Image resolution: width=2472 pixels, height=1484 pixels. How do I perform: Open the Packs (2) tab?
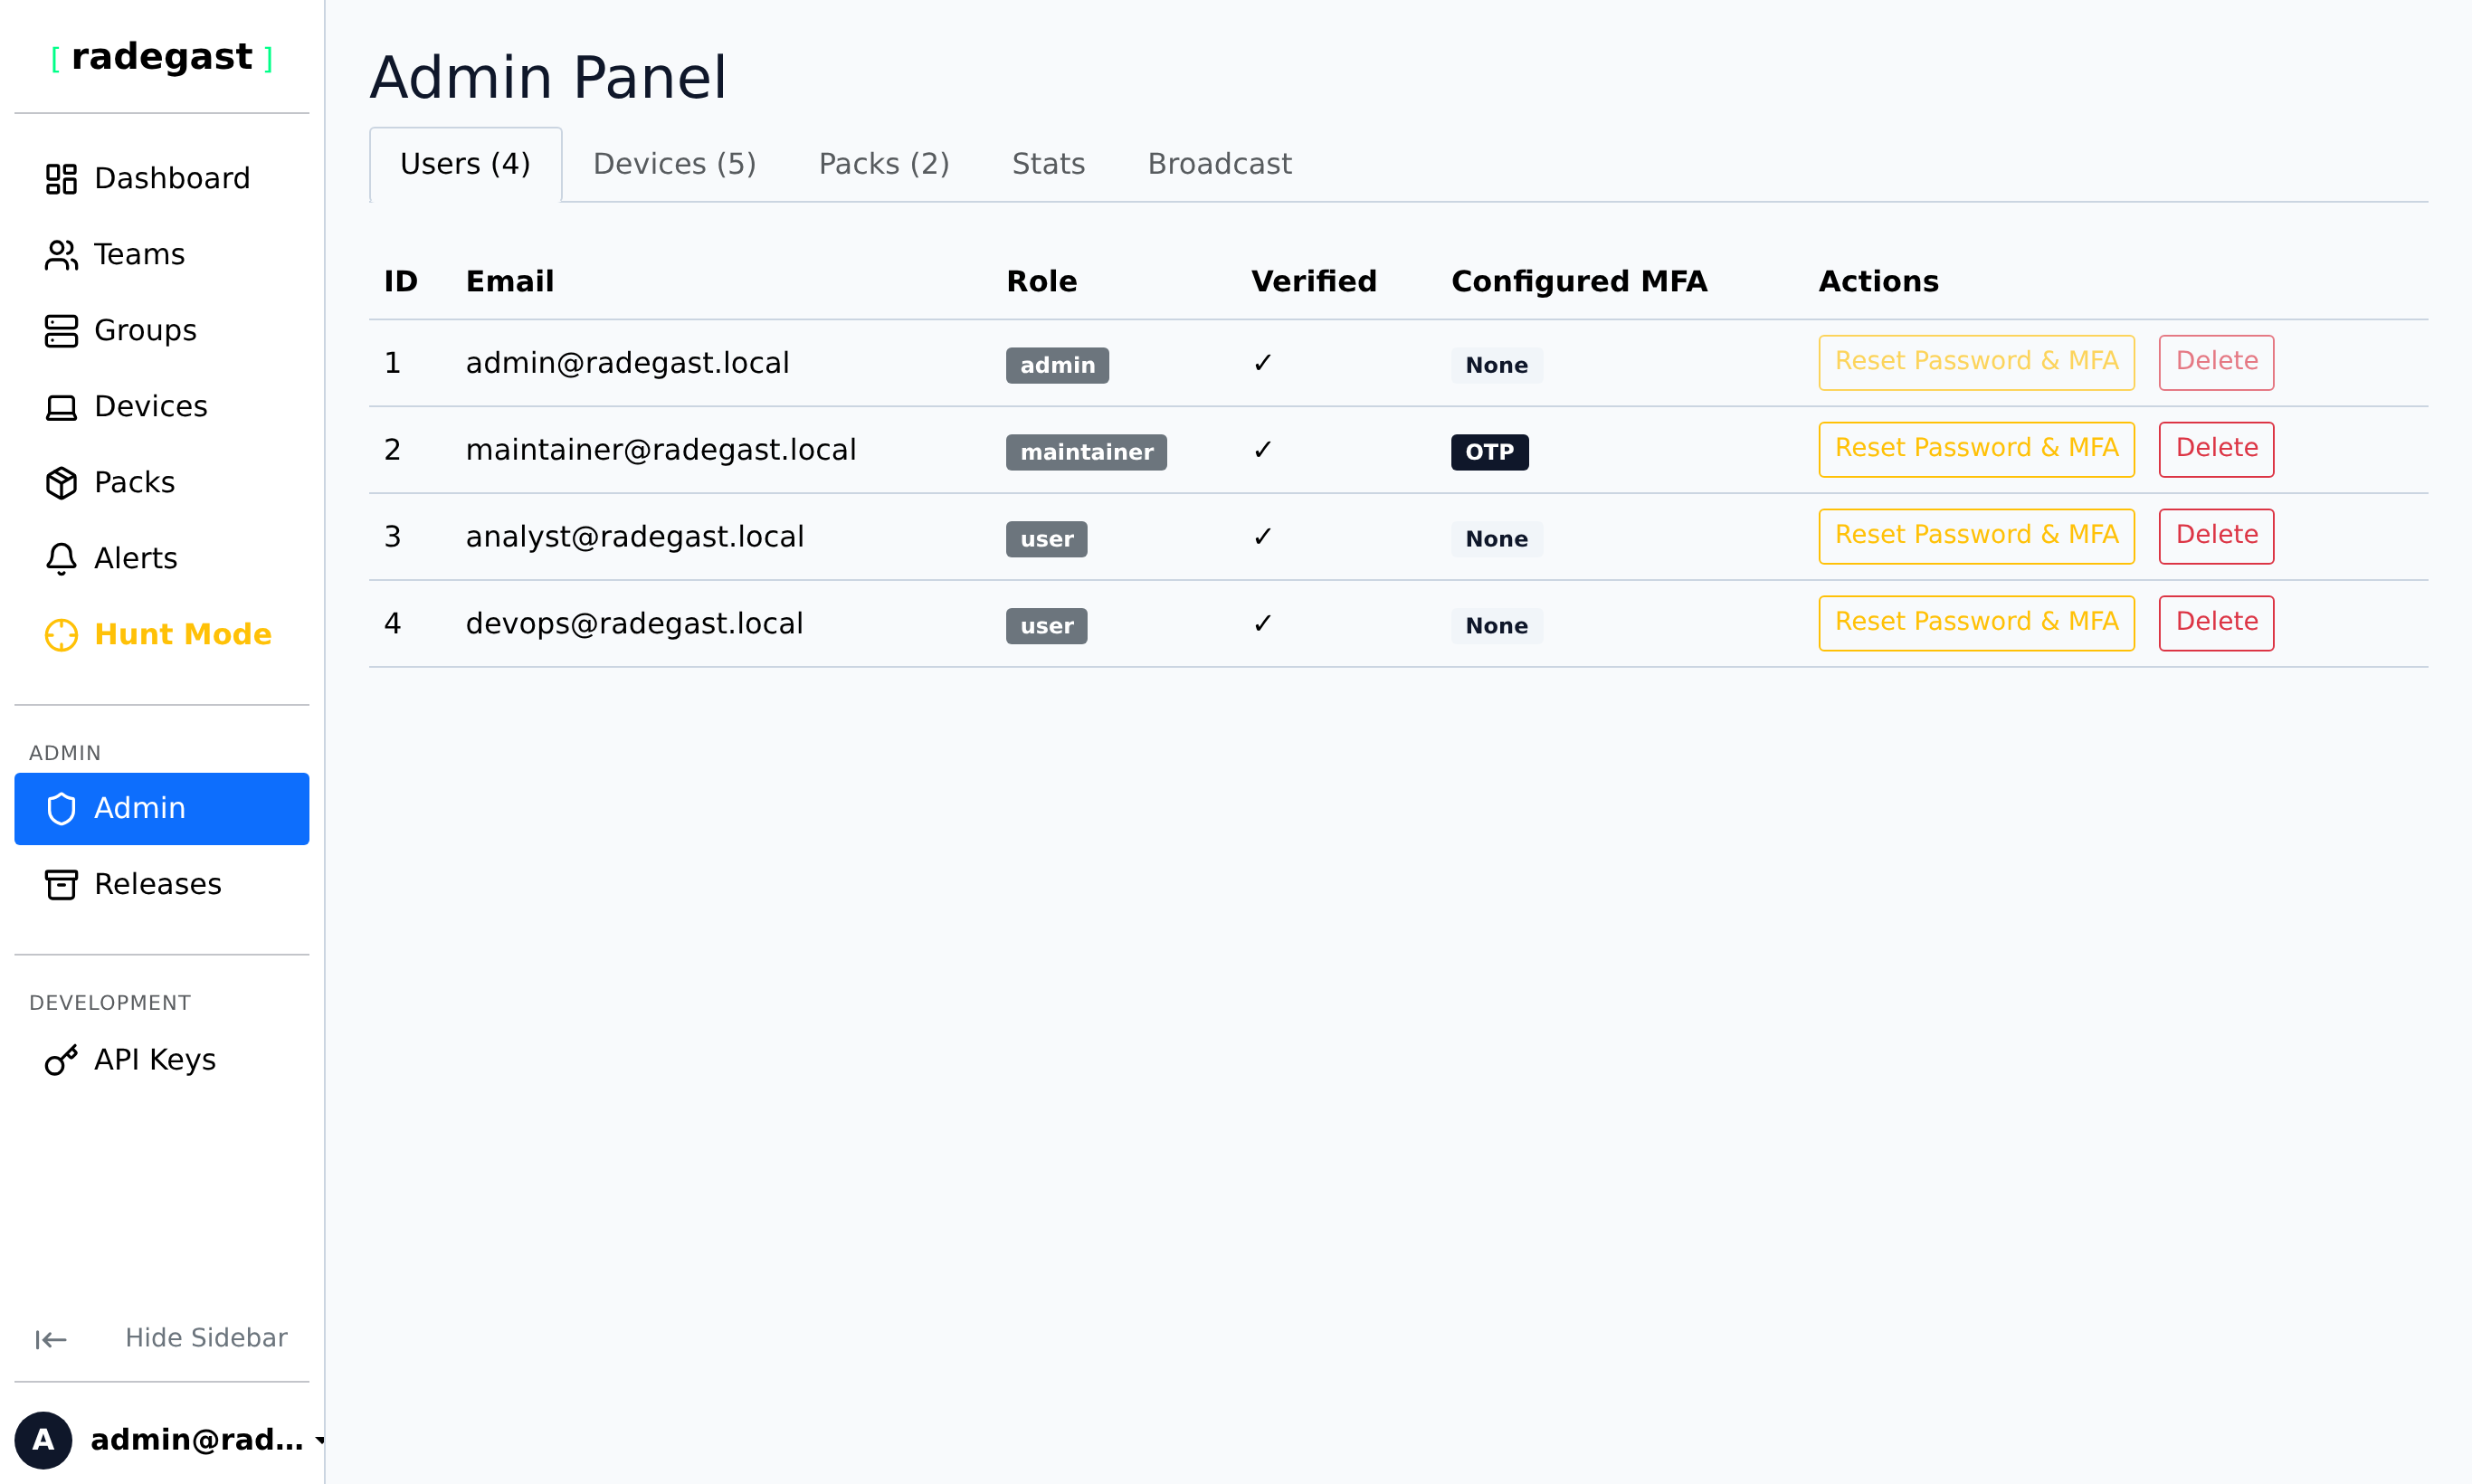tap(884, 164)
